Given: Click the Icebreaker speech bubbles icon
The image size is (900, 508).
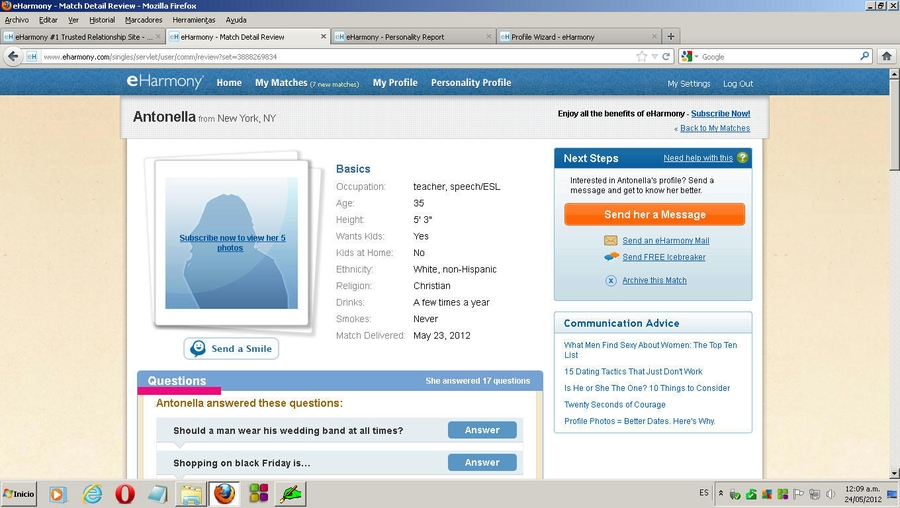Looking at the screenshot, I should tap(611, 257).
